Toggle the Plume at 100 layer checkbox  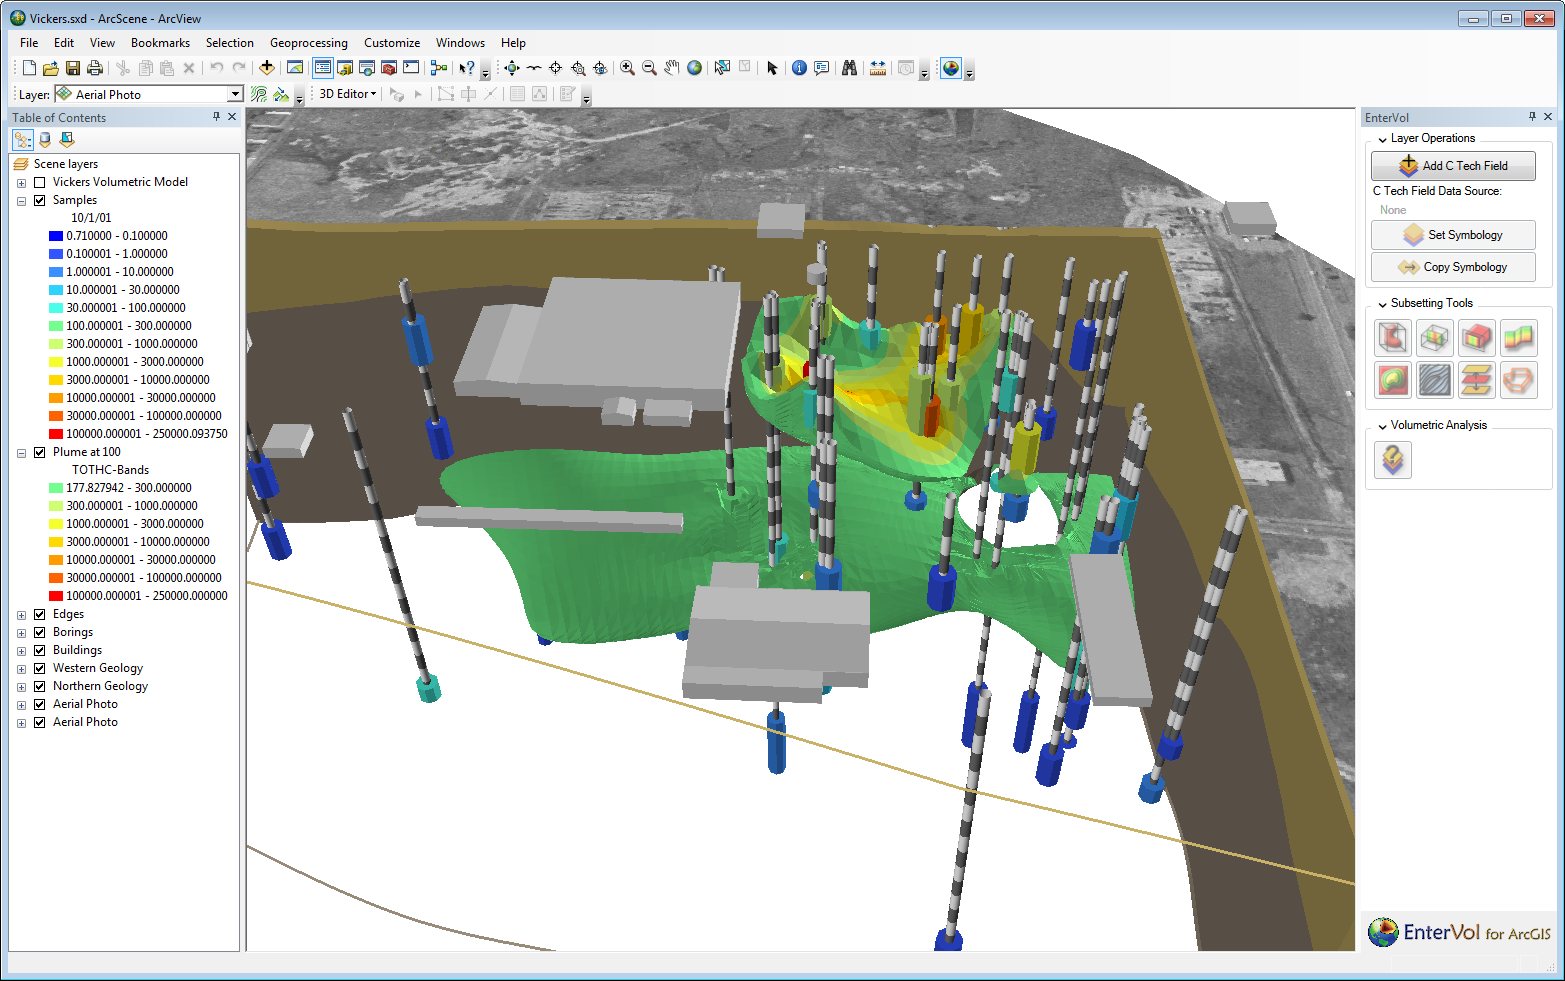tap(40, 452)
